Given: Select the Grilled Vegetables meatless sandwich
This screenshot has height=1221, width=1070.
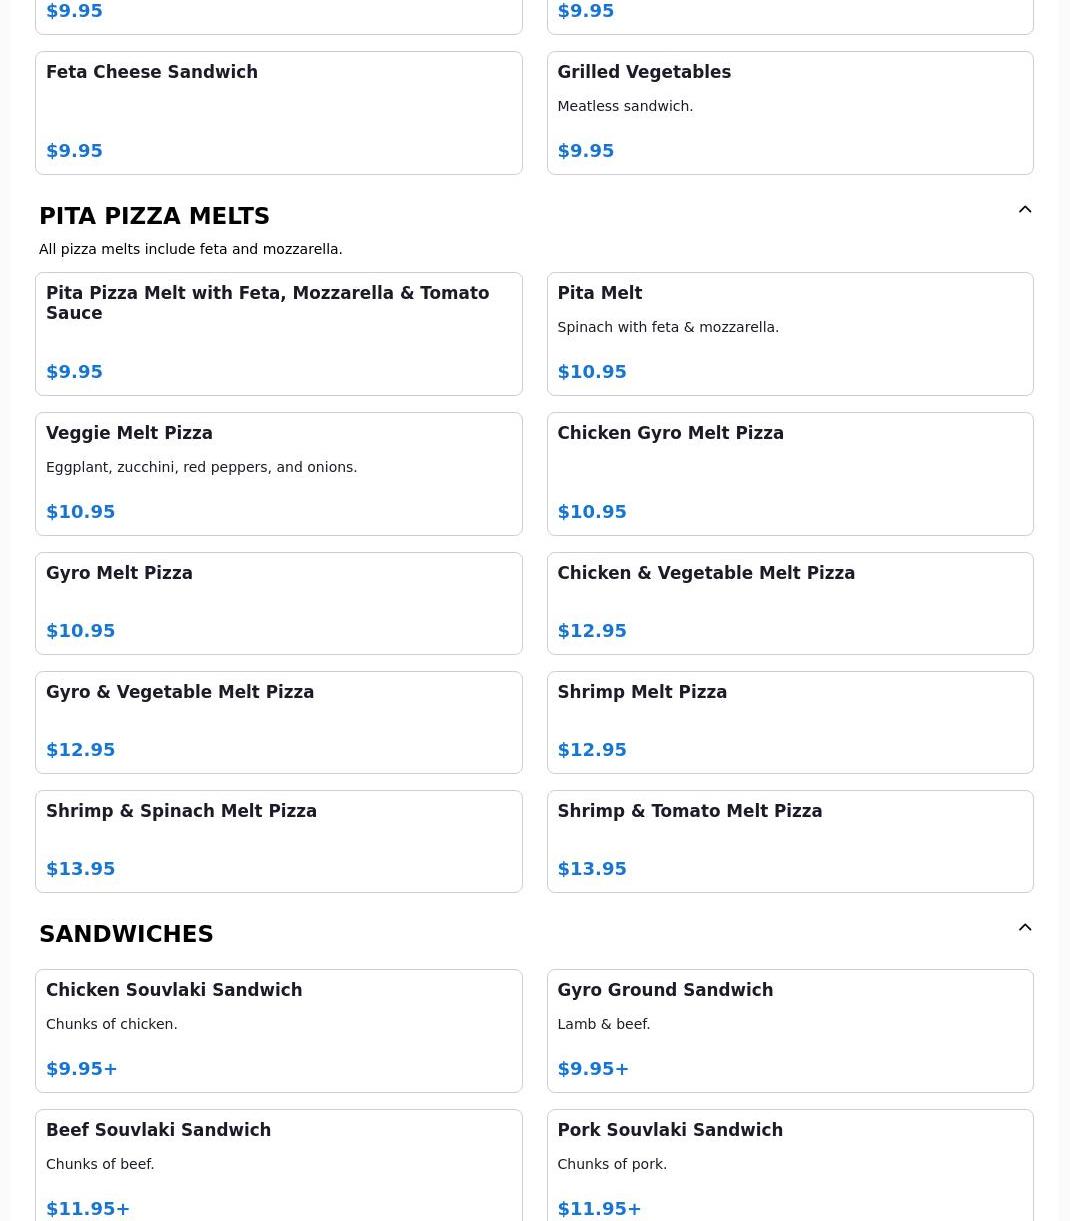Looking at the screenshot, I should (x=790, y=113).
